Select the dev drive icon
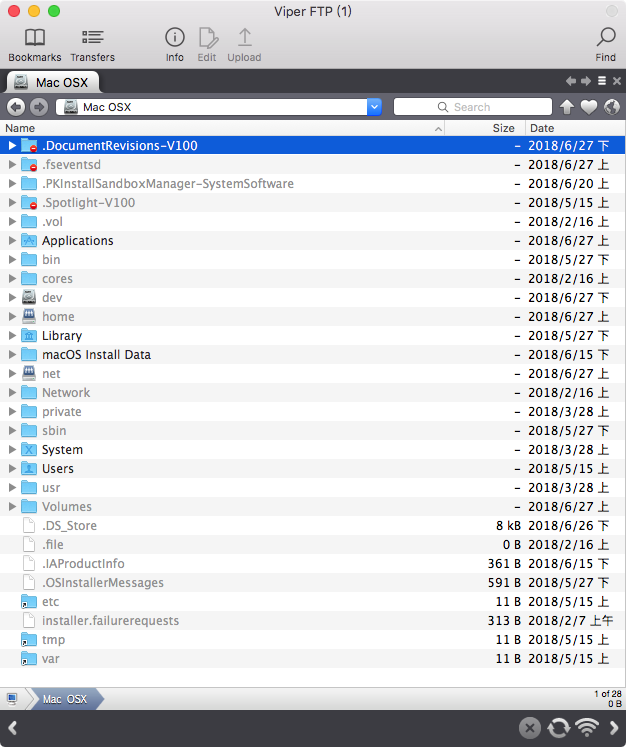 [x=29, y=297]
